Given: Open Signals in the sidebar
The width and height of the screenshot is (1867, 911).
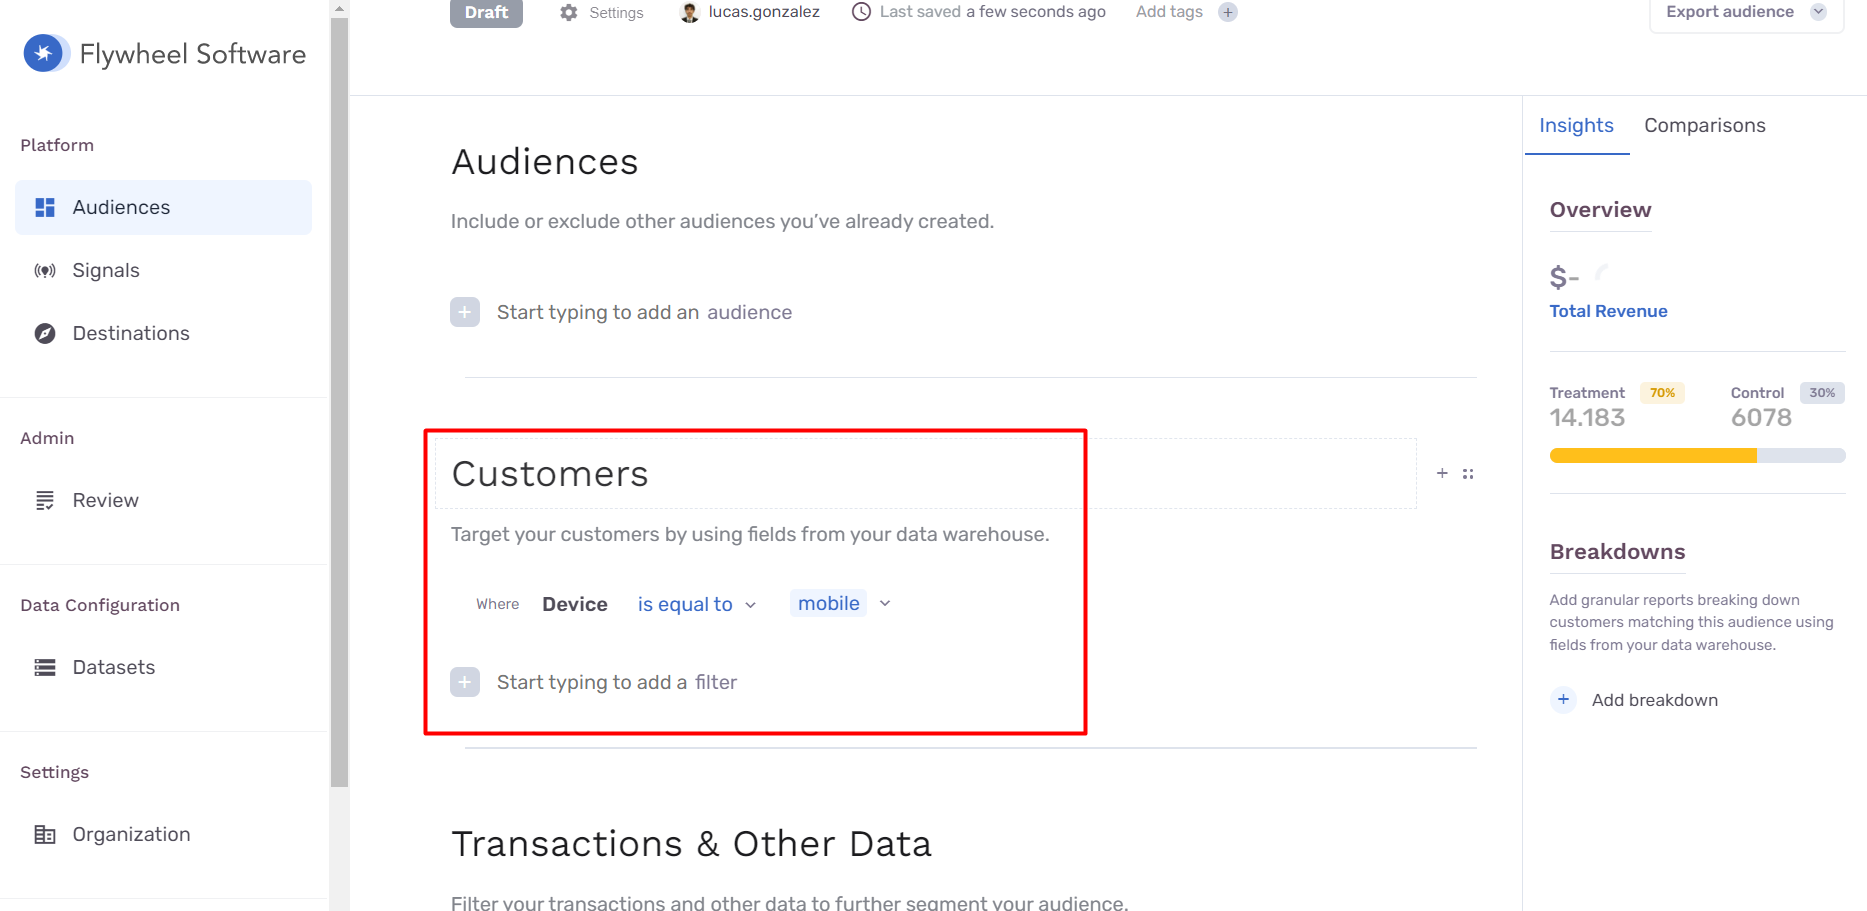Looking at the screenshot, I should pyautogui.click(x=106, y=271).
